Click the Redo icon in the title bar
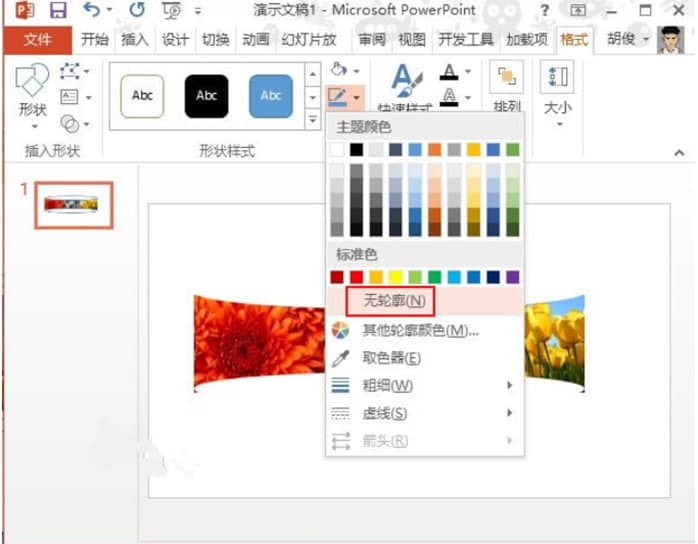The width and height of the screenshot is (698, 544). (137, 10)
